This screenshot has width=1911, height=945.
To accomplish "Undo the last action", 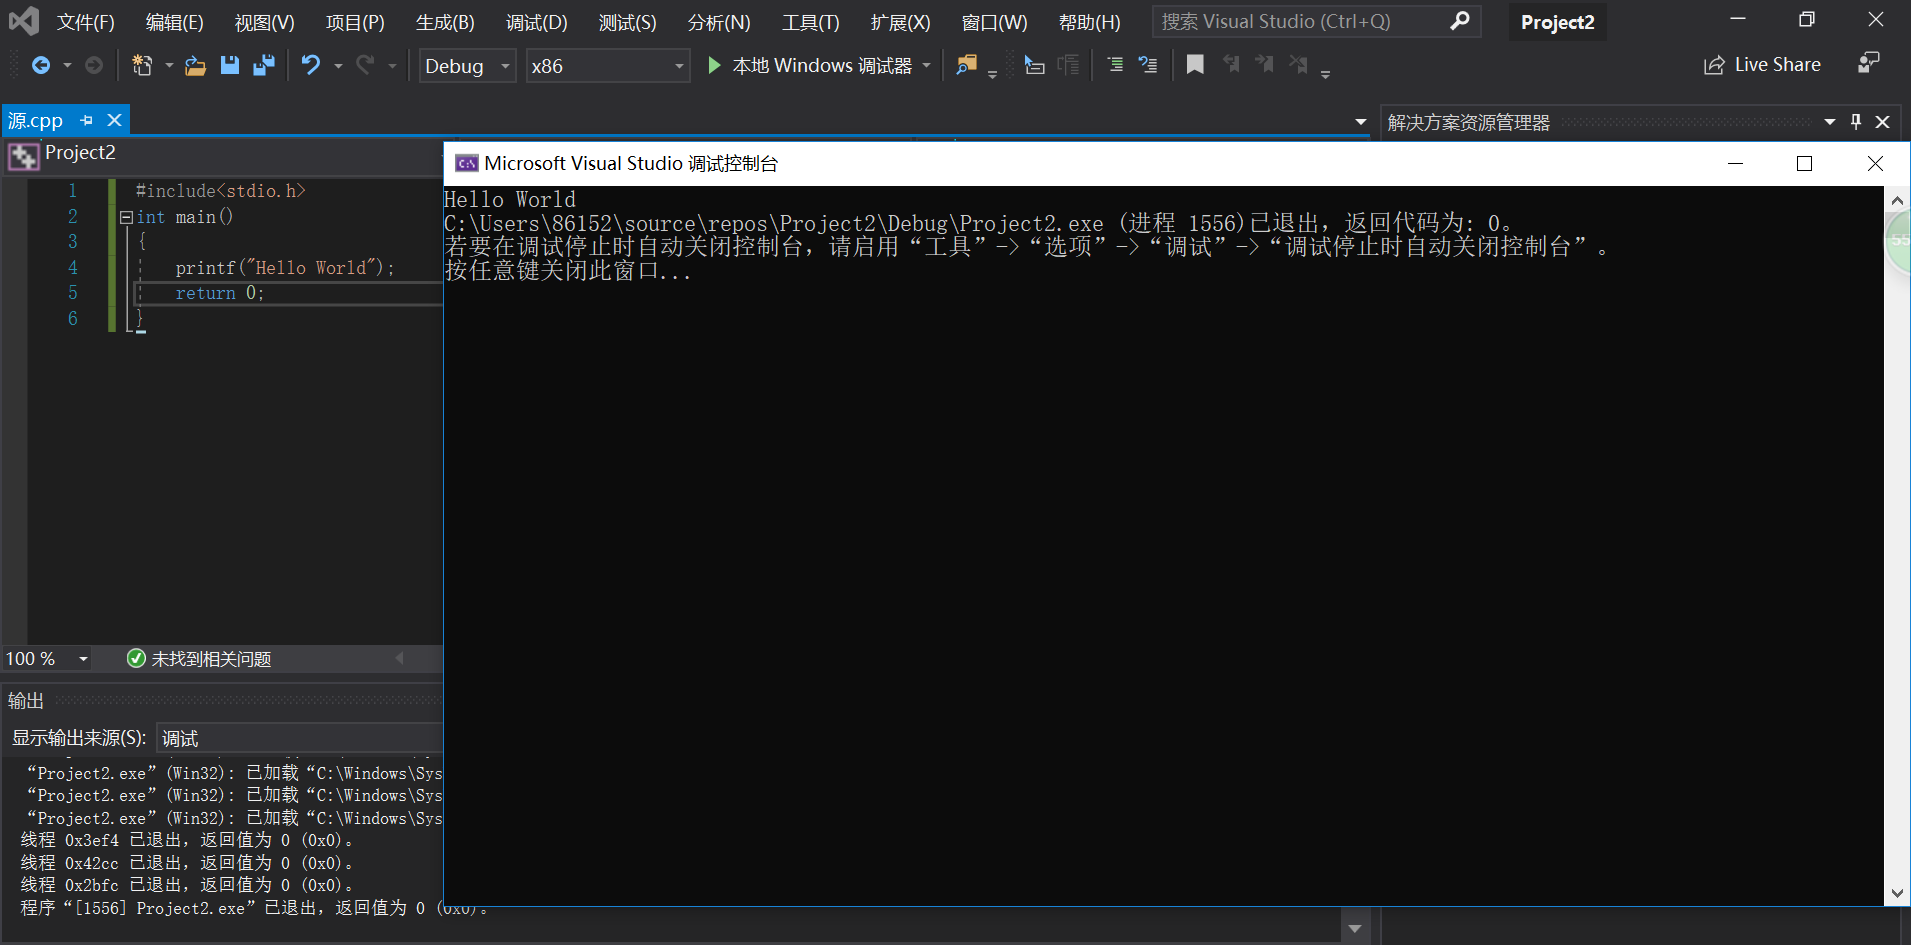I will click(311, 65).
